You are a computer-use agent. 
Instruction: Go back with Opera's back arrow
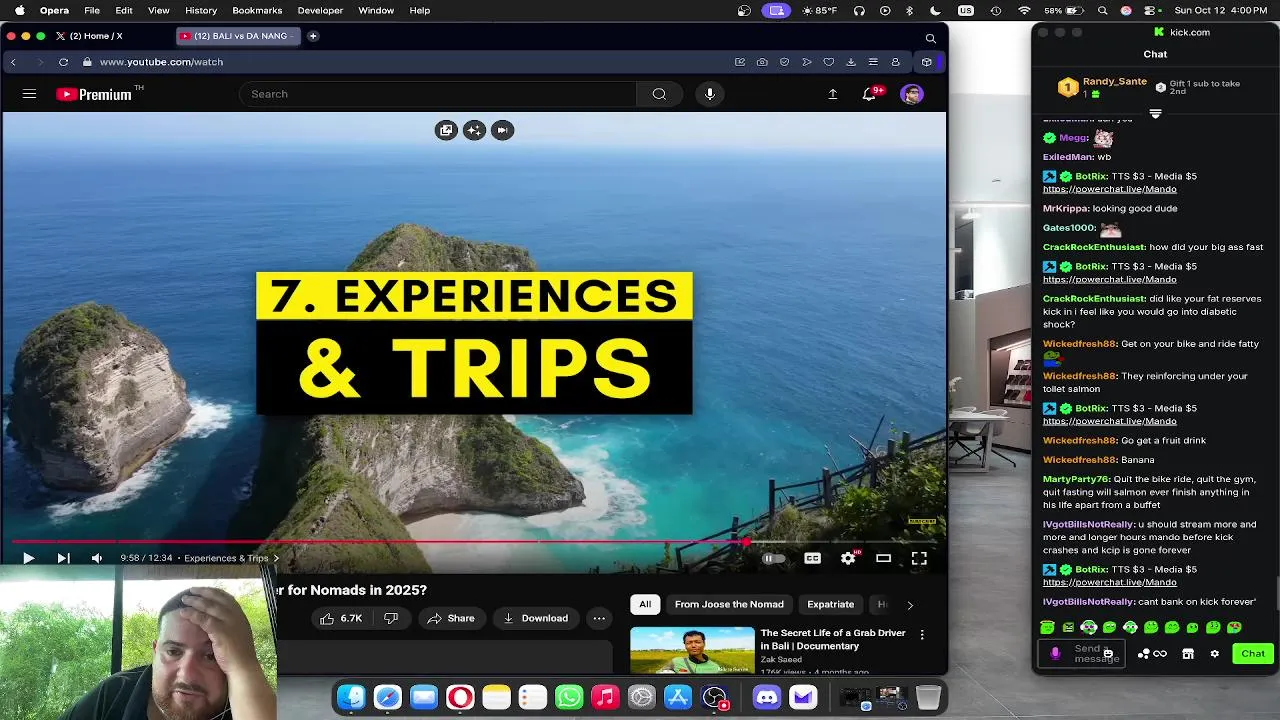point(13,62)
